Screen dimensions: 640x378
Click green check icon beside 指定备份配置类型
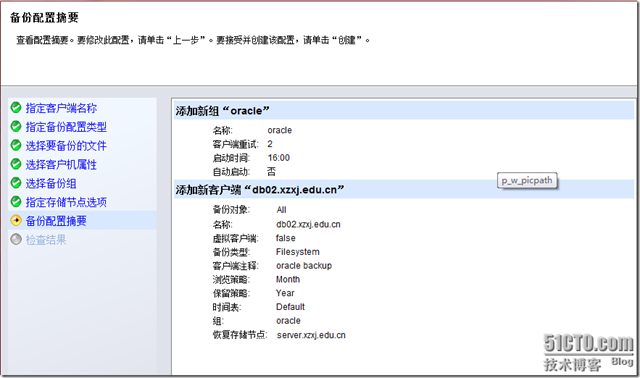pos(16,127)
